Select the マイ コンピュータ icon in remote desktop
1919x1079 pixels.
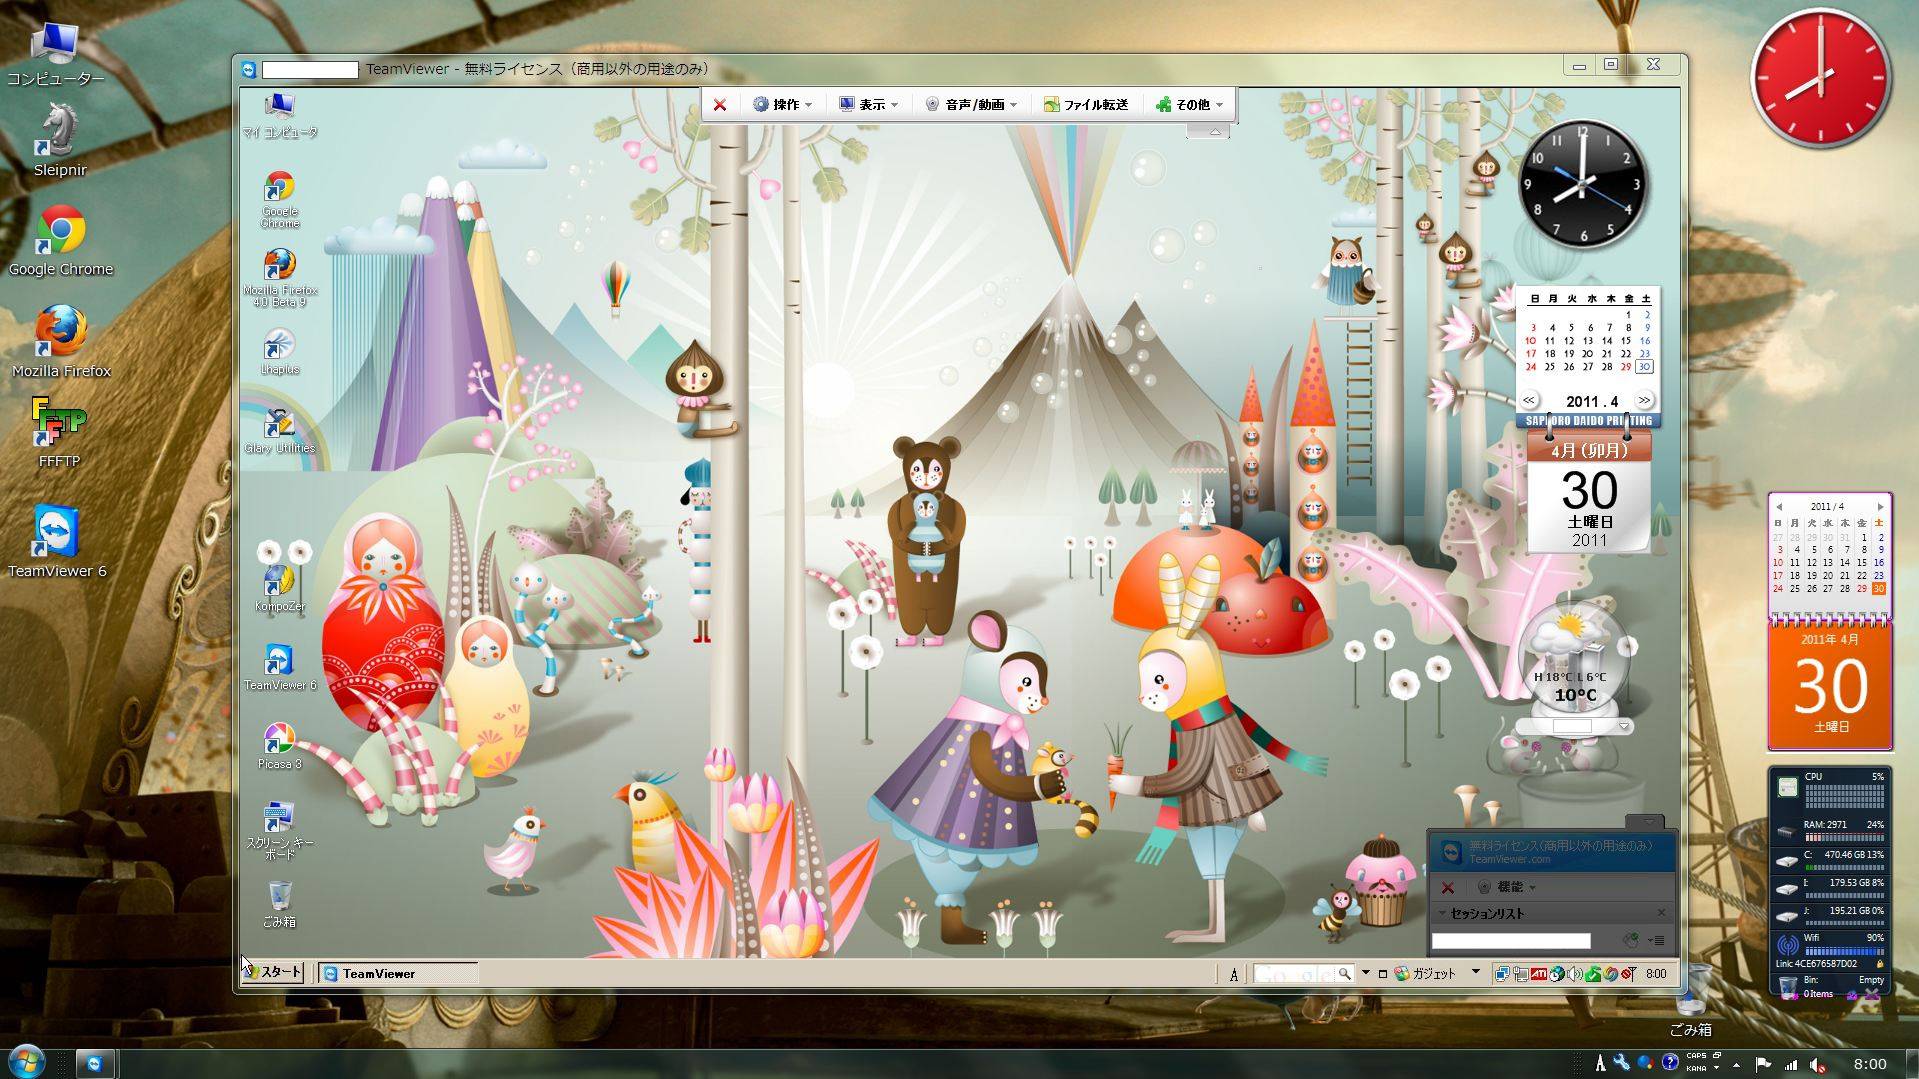point(280,115)
